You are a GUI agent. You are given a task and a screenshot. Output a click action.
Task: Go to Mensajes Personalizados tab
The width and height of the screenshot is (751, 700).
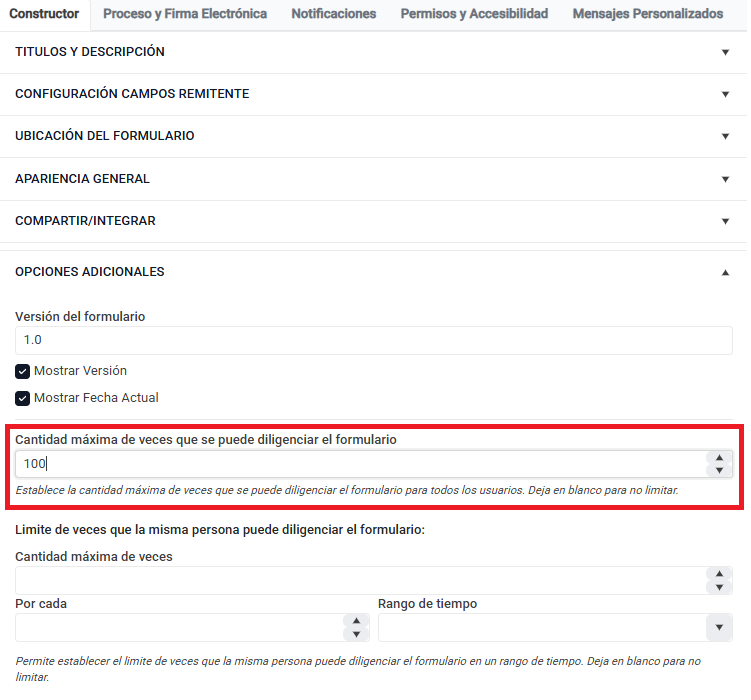tap(647, 14)
